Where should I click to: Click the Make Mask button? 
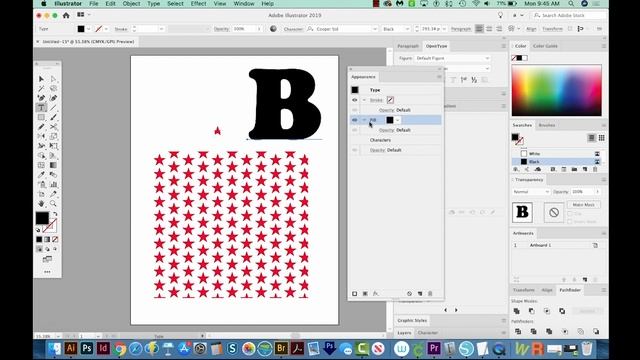pyautogui.click(x=584, y=205)
